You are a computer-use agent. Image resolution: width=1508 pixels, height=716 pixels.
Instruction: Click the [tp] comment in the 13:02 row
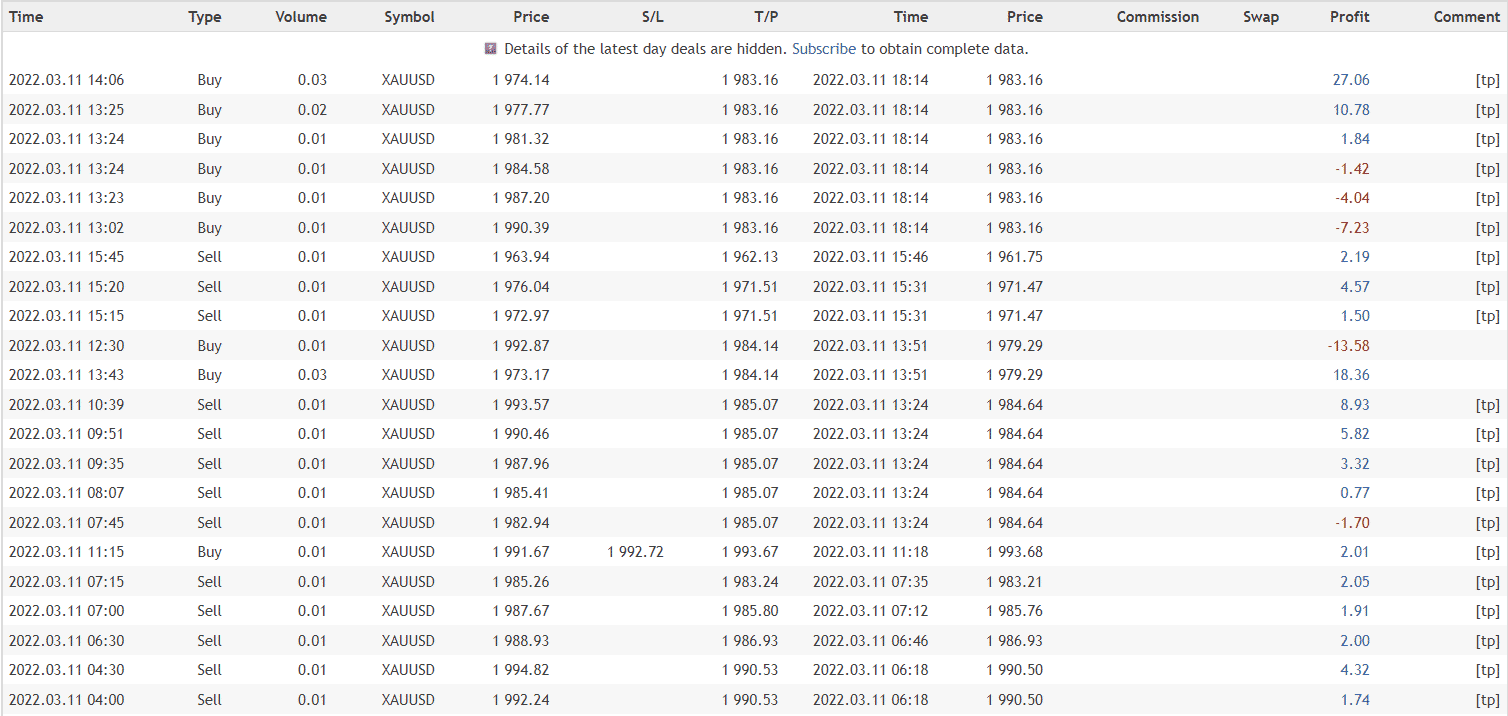pos(1488,228)
